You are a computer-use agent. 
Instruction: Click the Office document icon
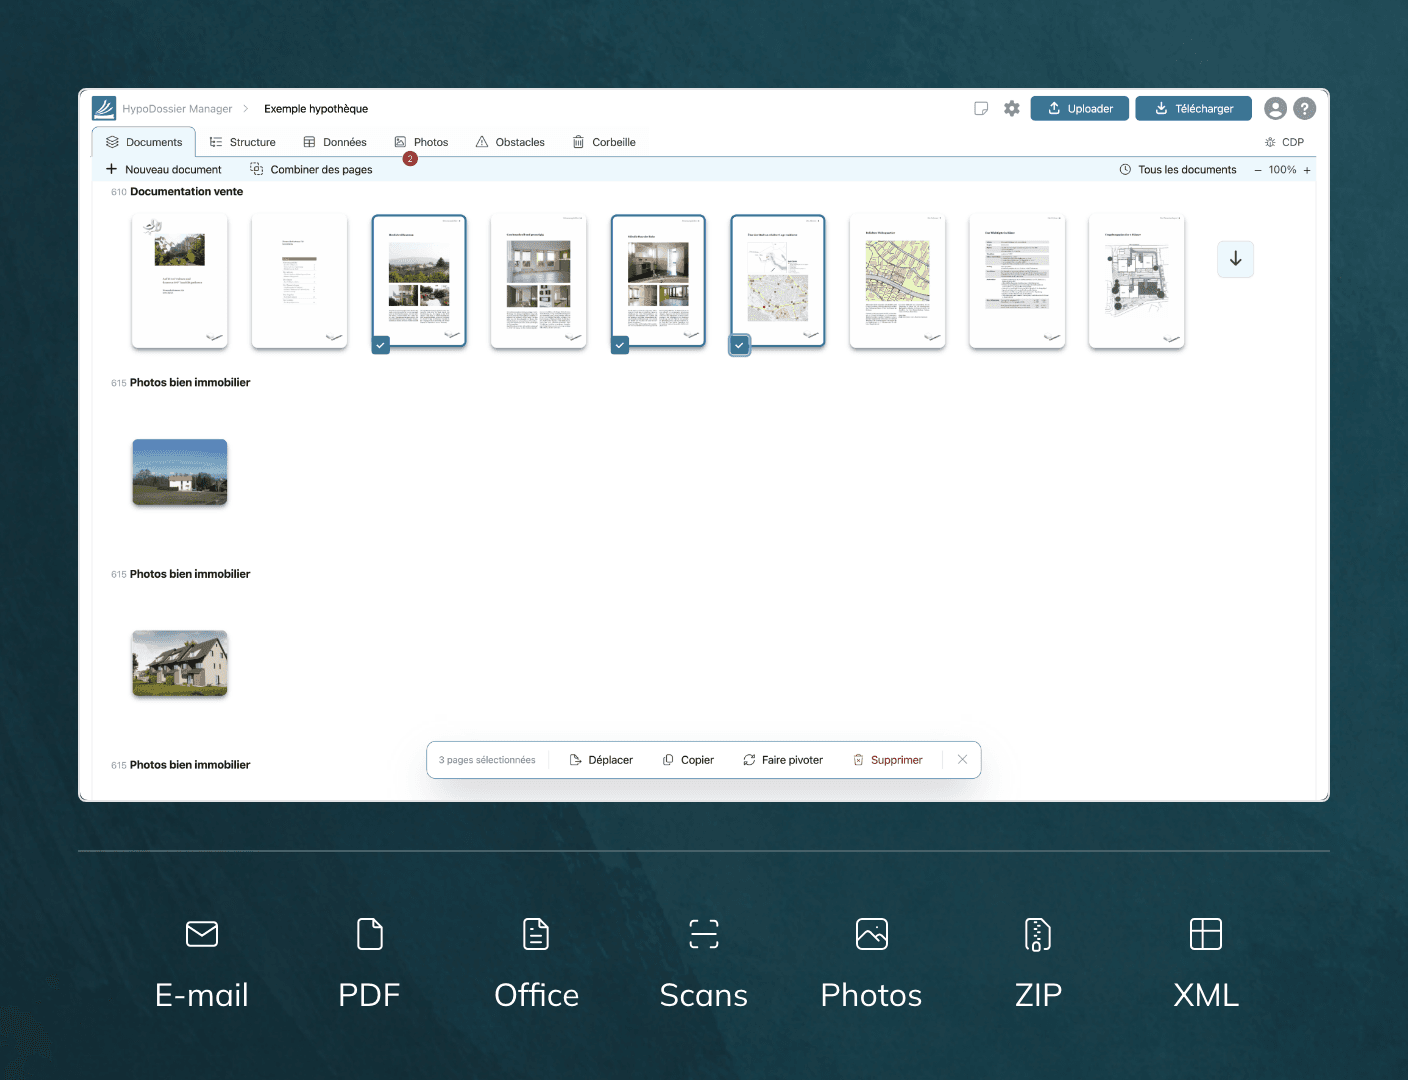point(536,934)
